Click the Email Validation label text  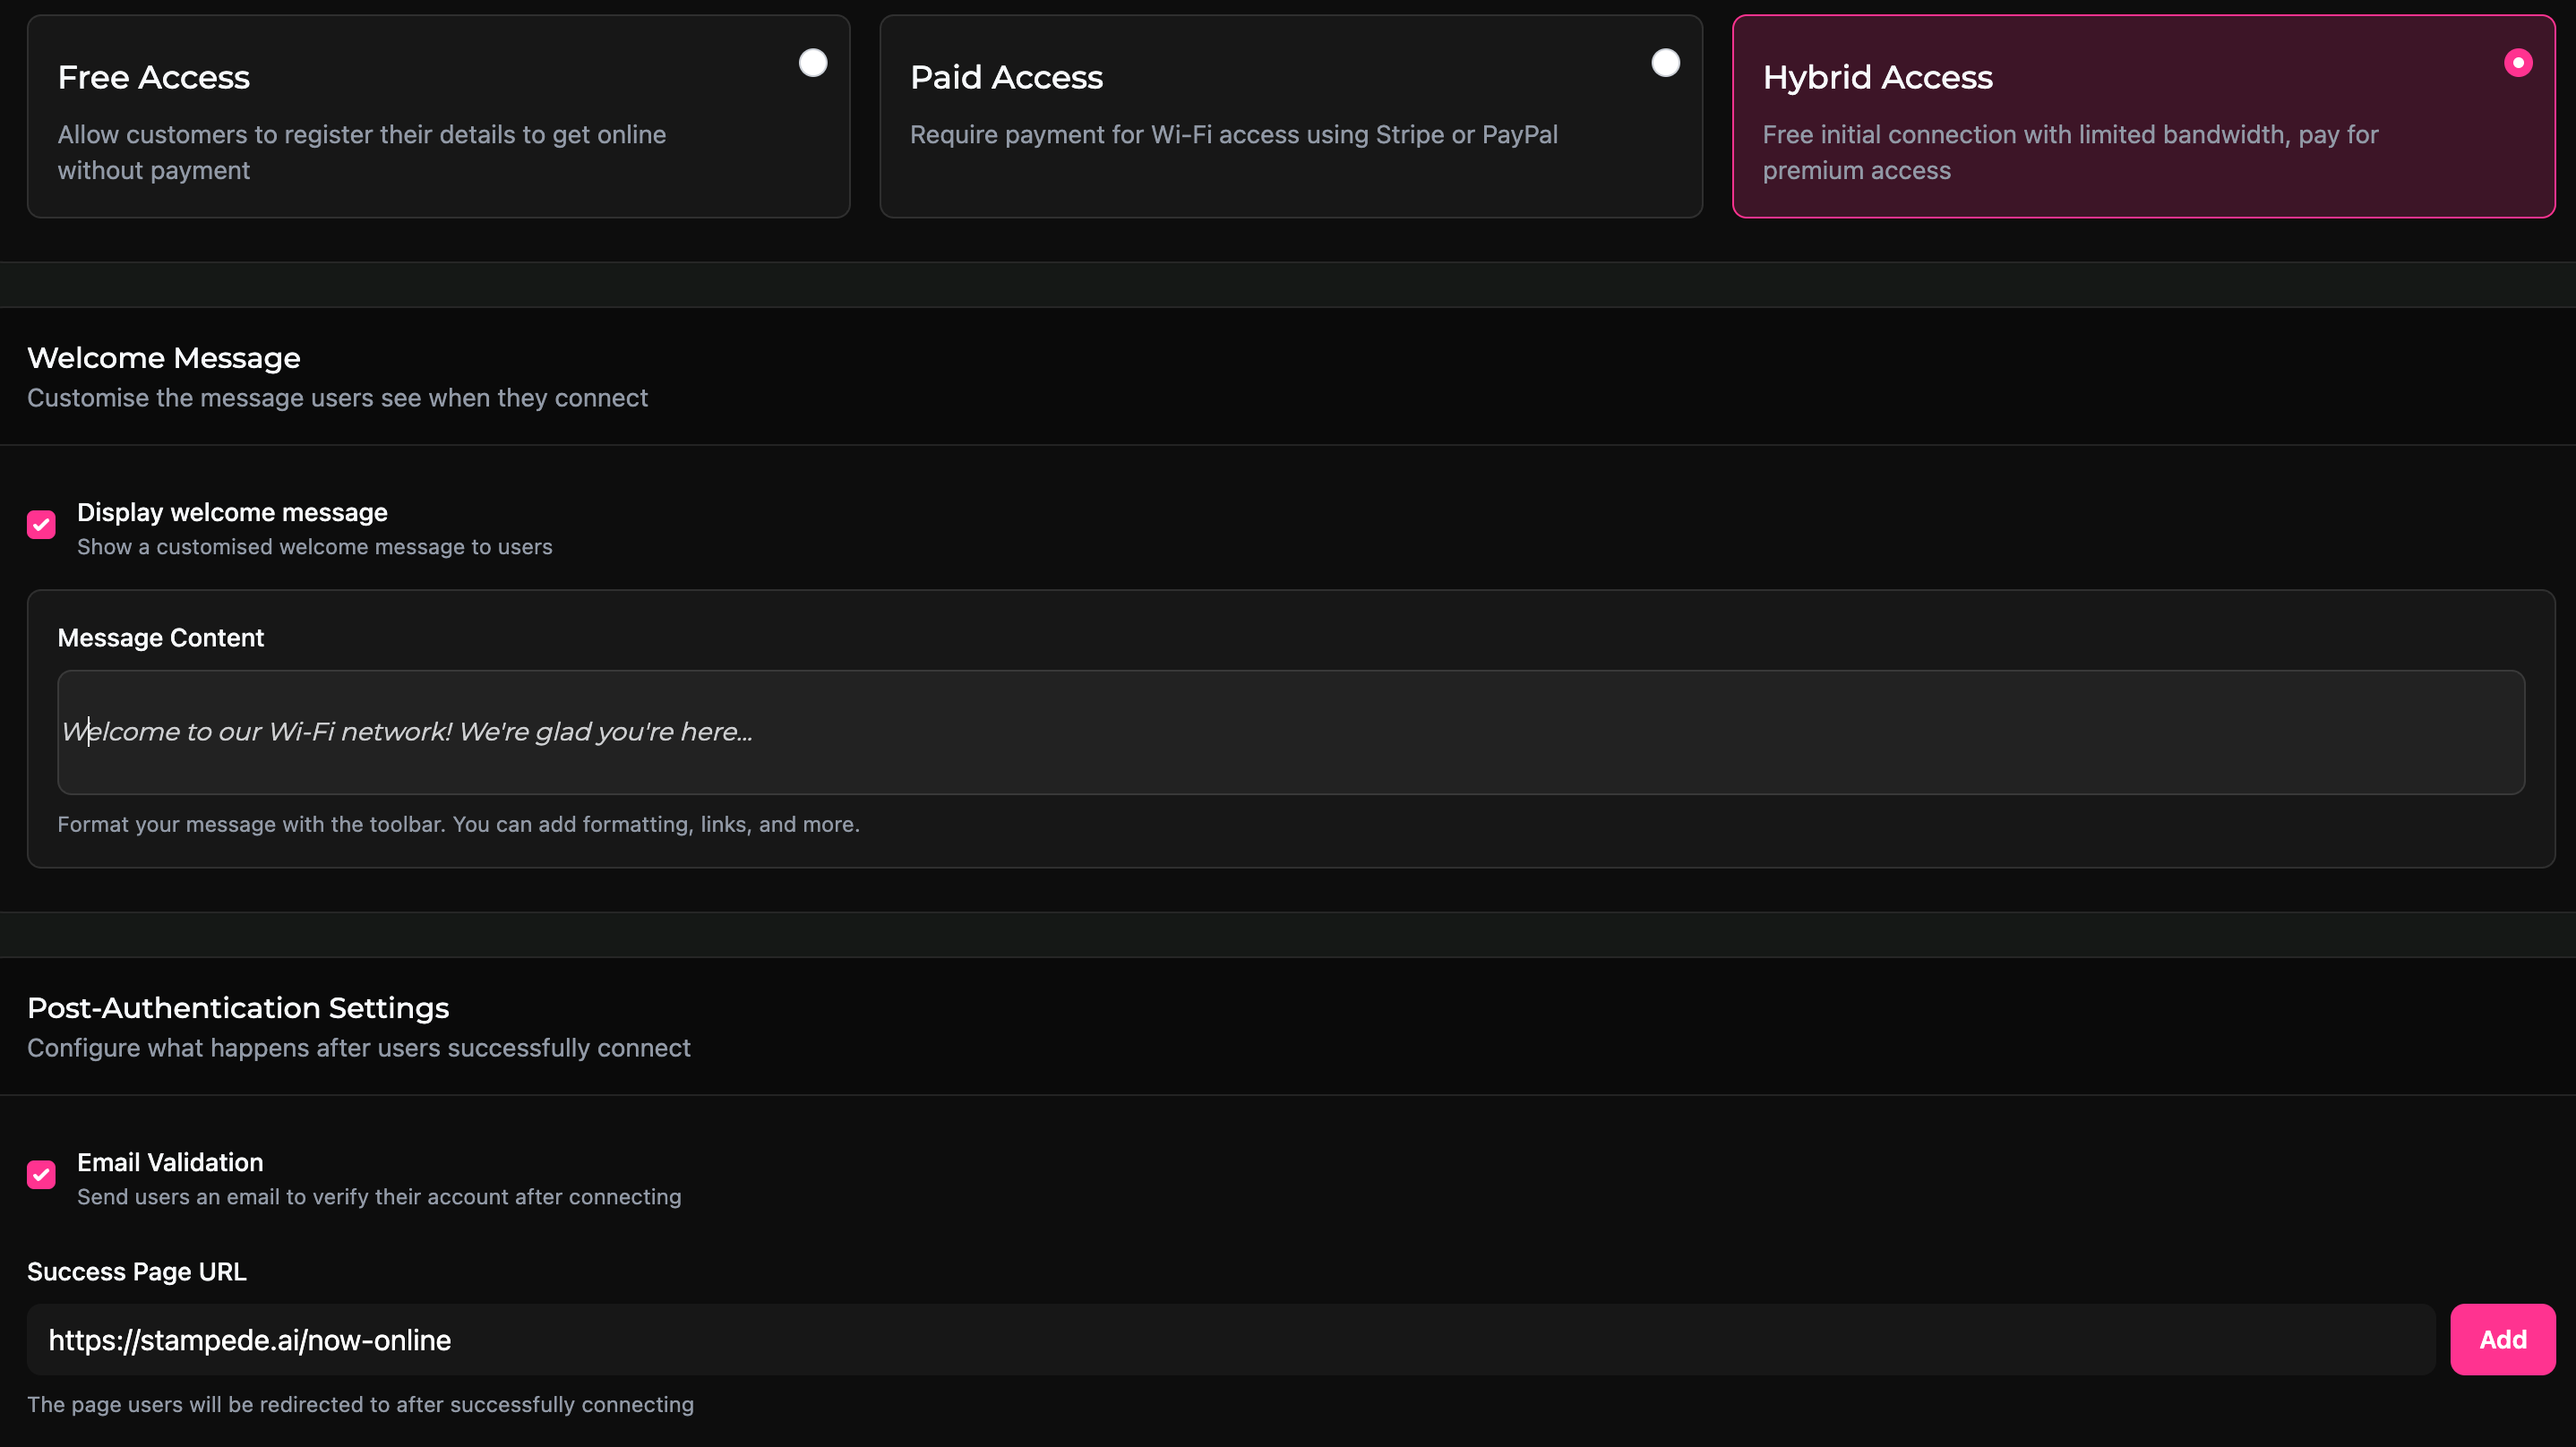pos(170,1162)
